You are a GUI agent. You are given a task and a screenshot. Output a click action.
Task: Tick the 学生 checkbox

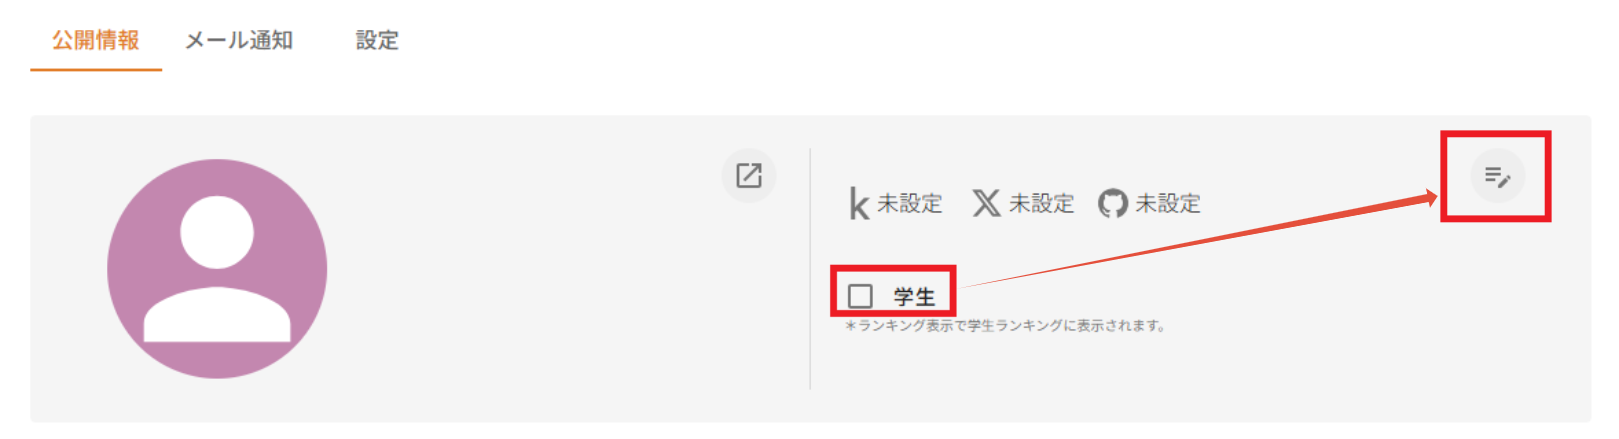pyautogui.click(x=860, y=296)
